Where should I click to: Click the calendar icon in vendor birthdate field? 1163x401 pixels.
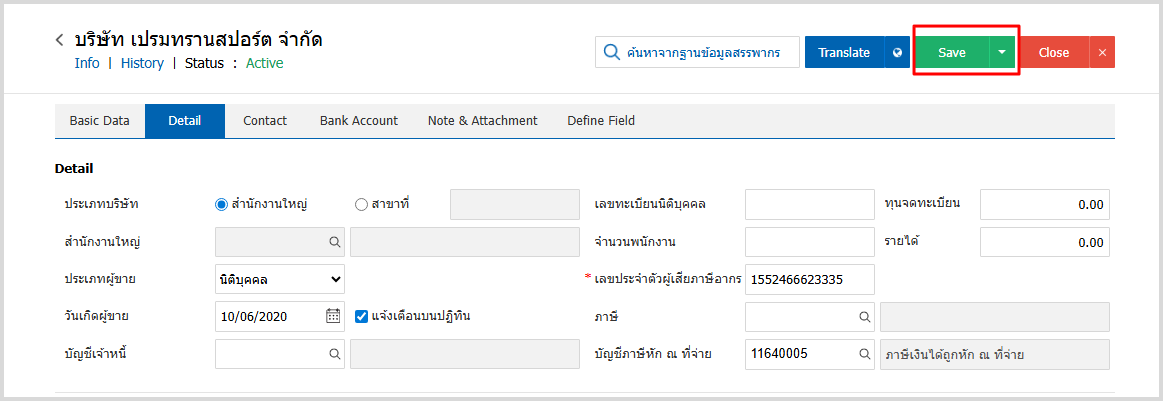(x=333, y=316)
